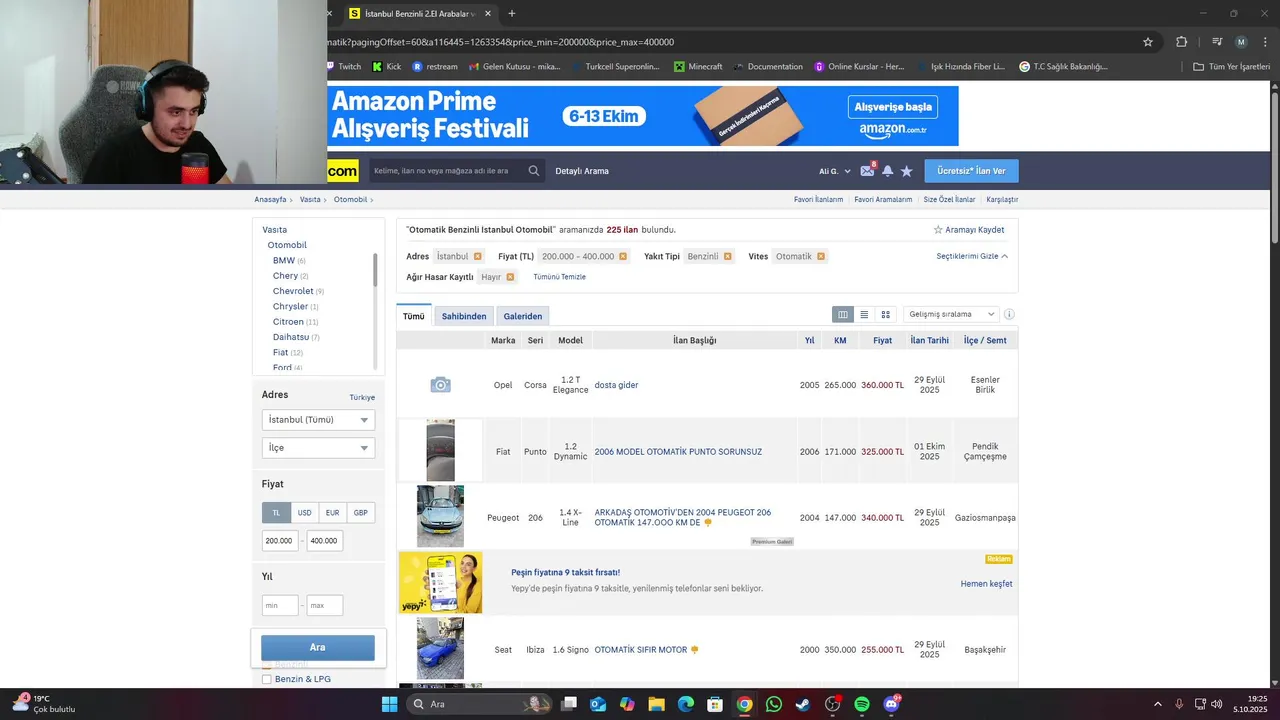Click Hemen keşfet in Yepy ad
Screen dimensions: 1280x720
coord(986,584)
